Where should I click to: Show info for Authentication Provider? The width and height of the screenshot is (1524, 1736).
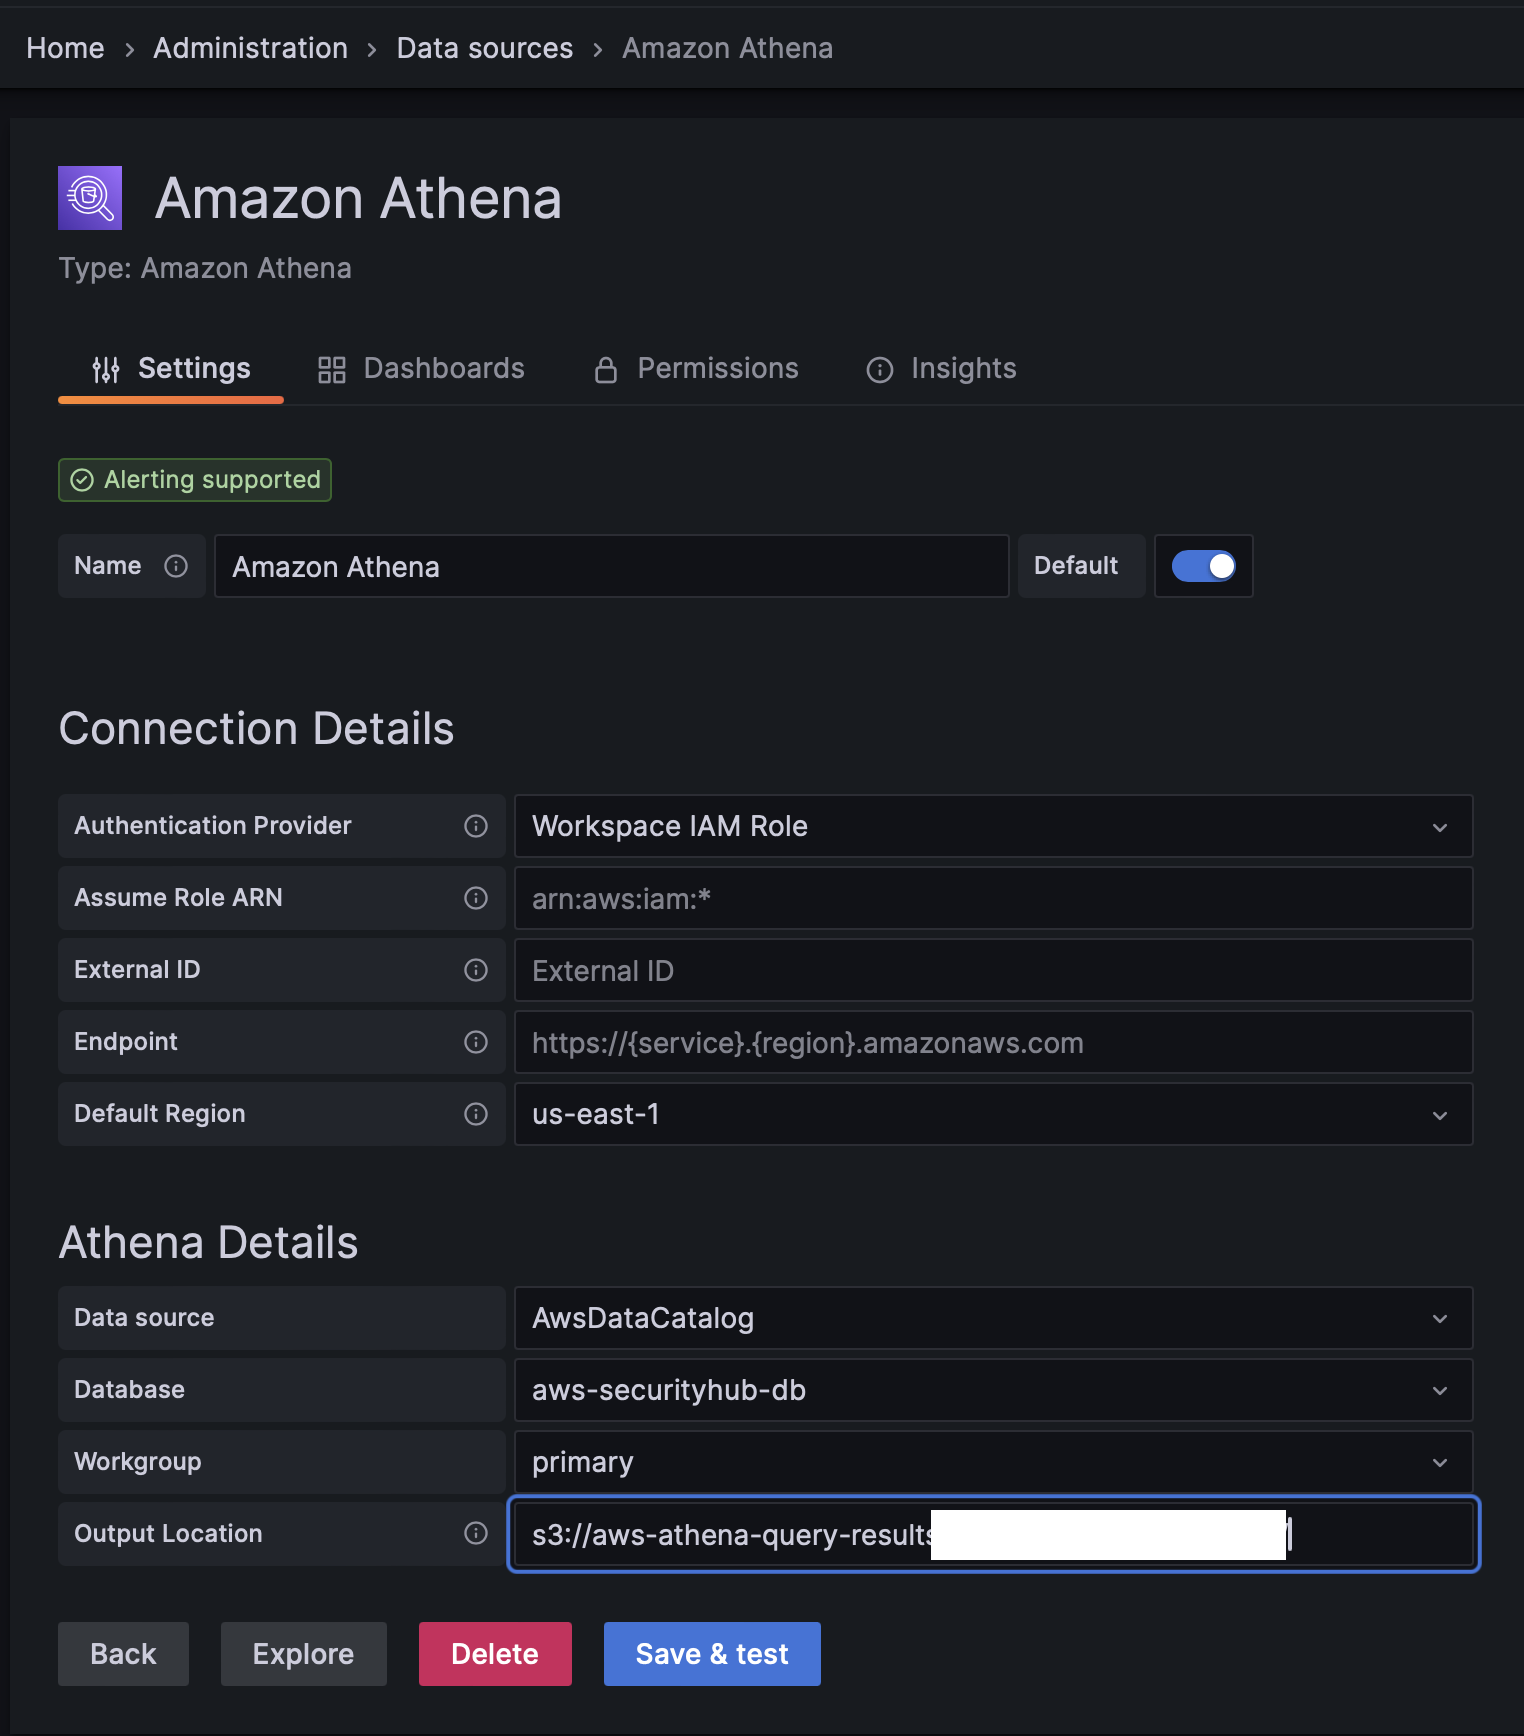click(476, 826)
